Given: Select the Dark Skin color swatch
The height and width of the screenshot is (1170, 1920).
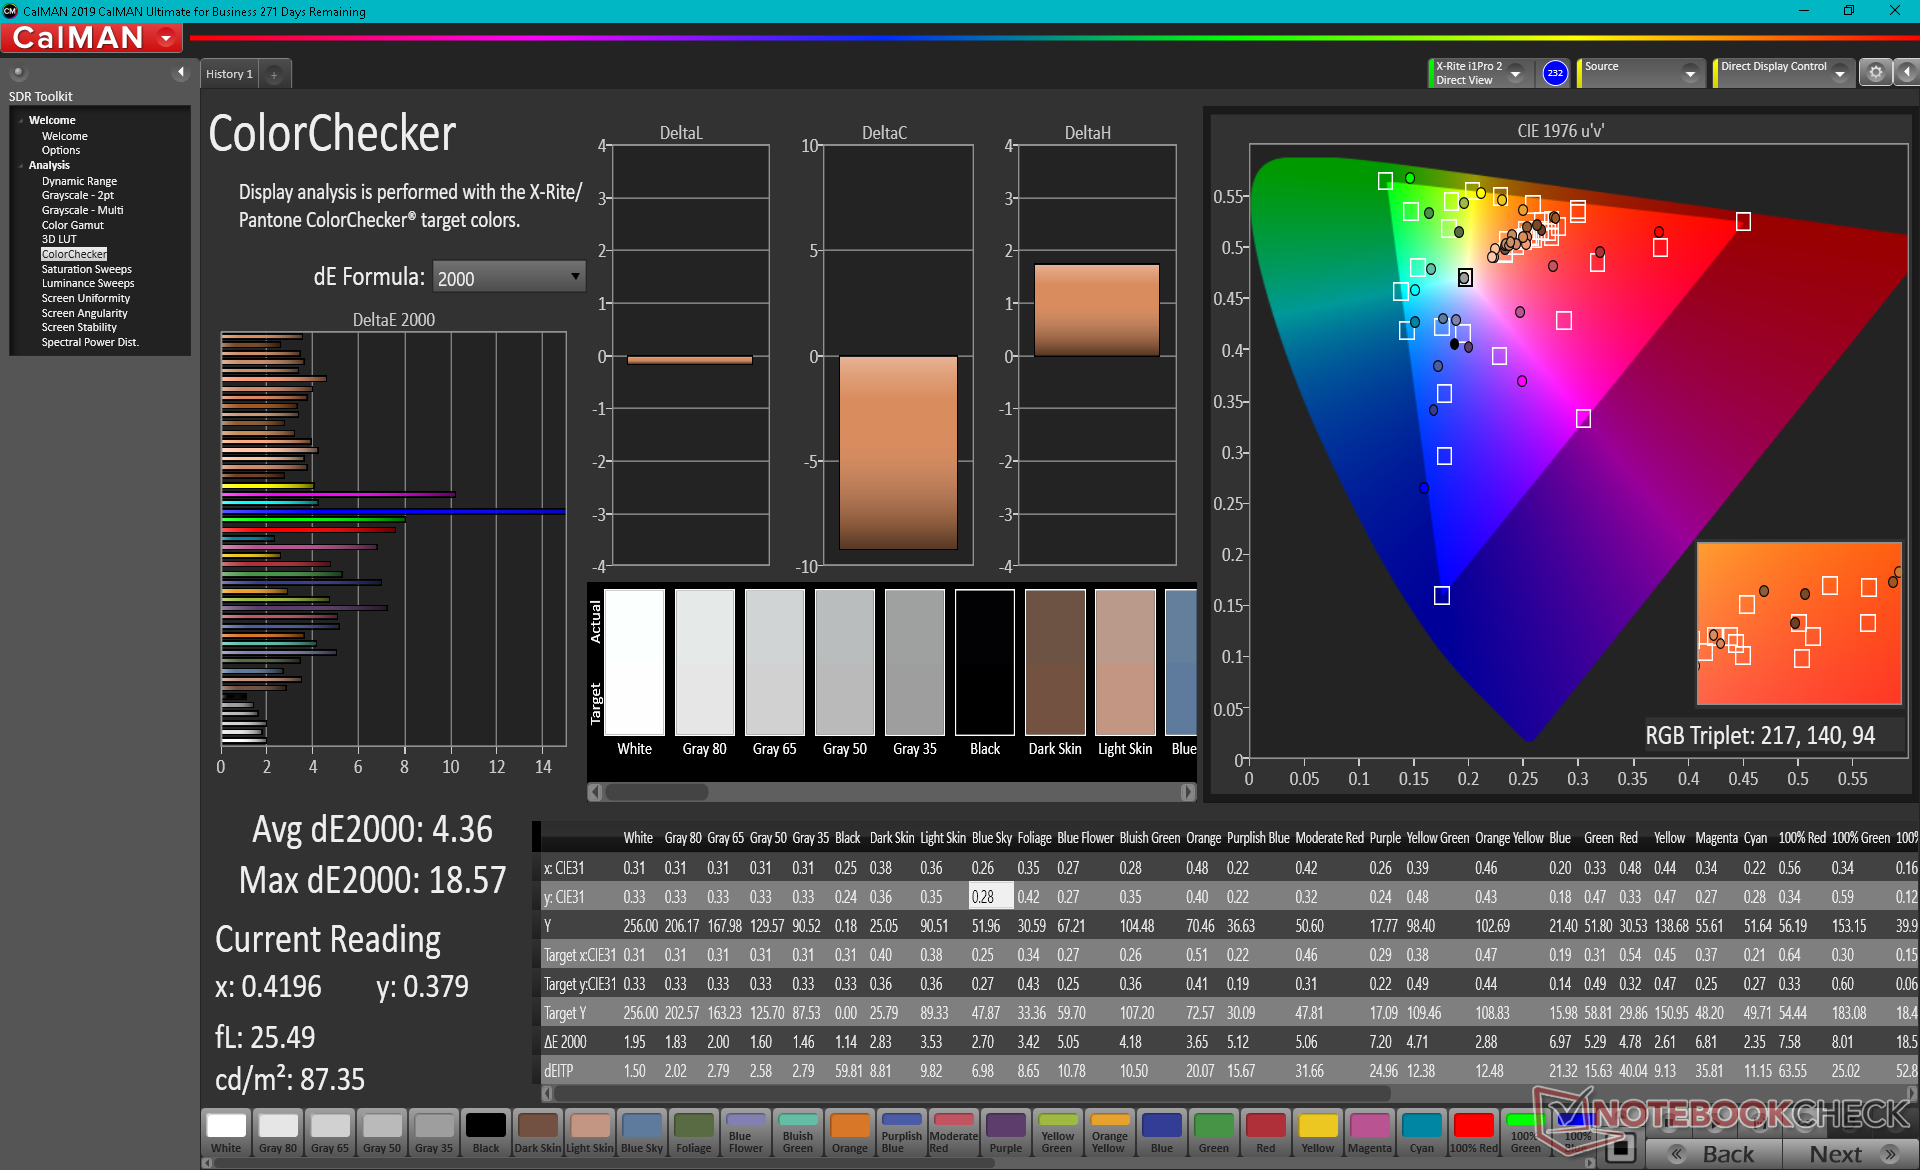Looking at the screenshot, I should point(537,1132).
